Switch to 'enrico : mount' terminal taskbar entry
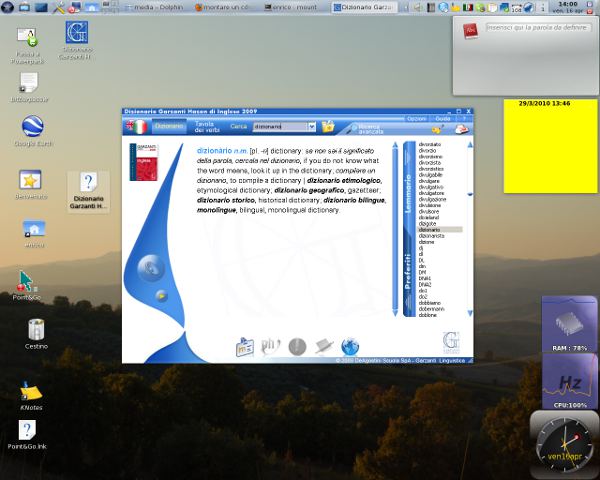The image size is (600, 480). [x=291, y=7]
